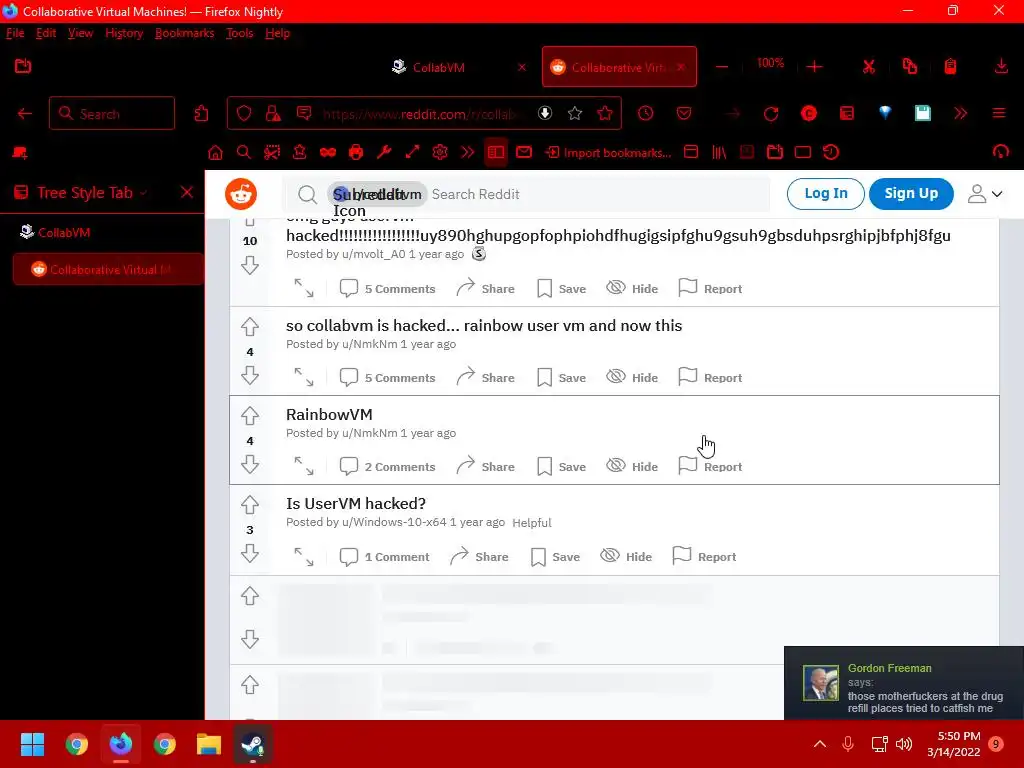This screenshot has height=768, width=1024.
Task: Open Steam from the taskbar
Action: pos(253,744)
